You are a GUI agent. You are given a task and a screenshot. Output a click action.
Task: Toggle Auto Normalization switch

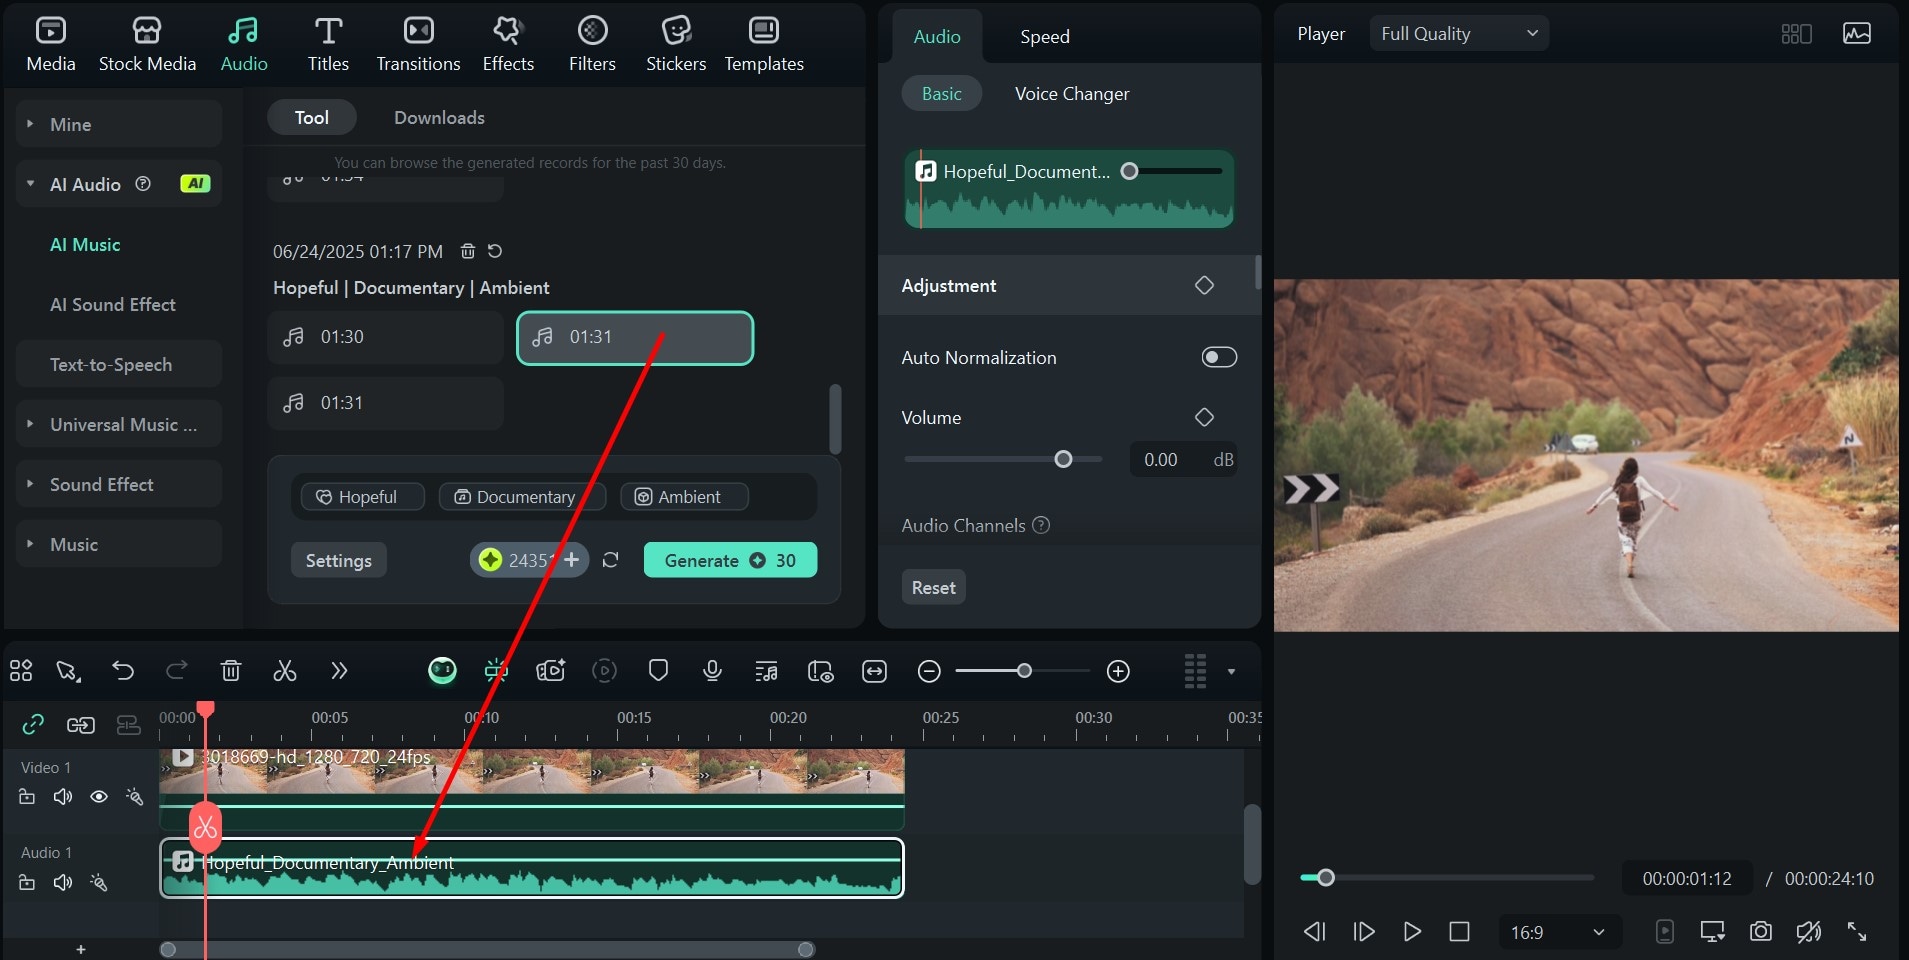point(1219,357)
